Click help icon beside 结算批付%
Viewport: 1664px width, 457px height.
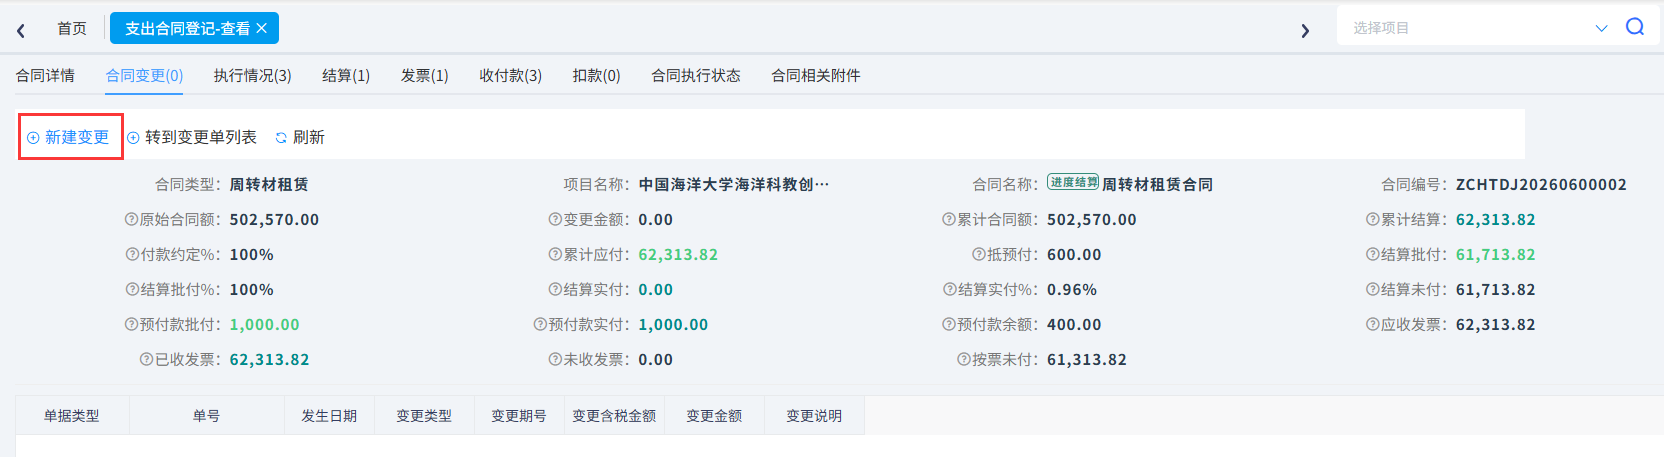pyautogui.click(x=131, y=289)
